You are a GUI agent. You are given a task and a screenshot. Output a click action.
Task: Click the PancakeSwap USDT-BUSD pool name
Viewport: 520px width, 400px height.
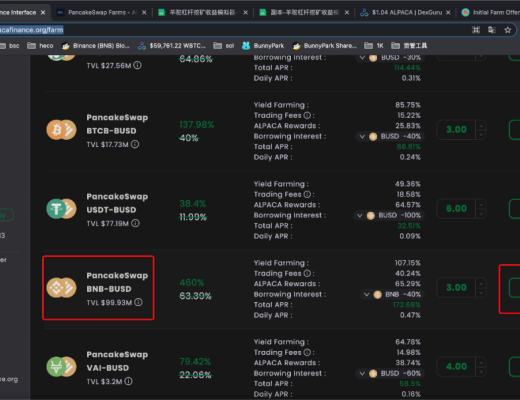click(117, 203)
